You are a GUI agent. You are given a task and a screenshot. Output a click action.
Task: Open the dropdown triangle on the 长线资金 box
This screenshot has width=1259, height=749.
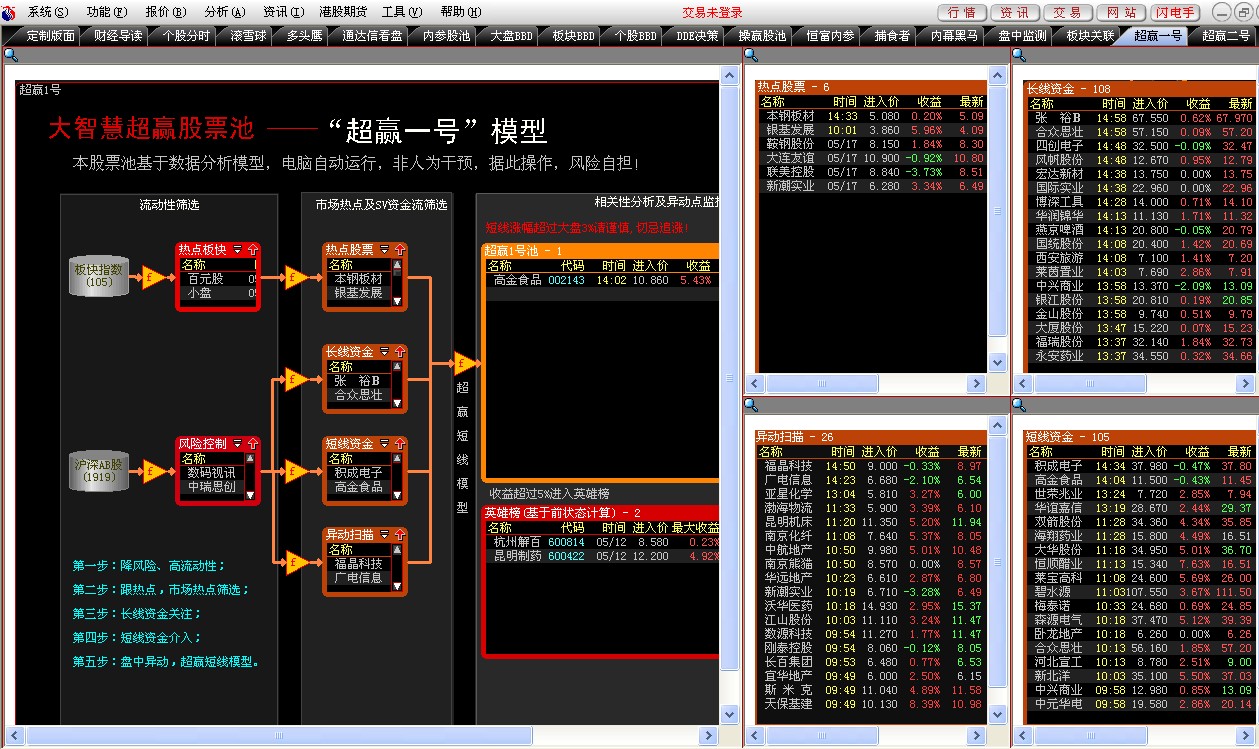pyautogui.click(x=384, y=352)
